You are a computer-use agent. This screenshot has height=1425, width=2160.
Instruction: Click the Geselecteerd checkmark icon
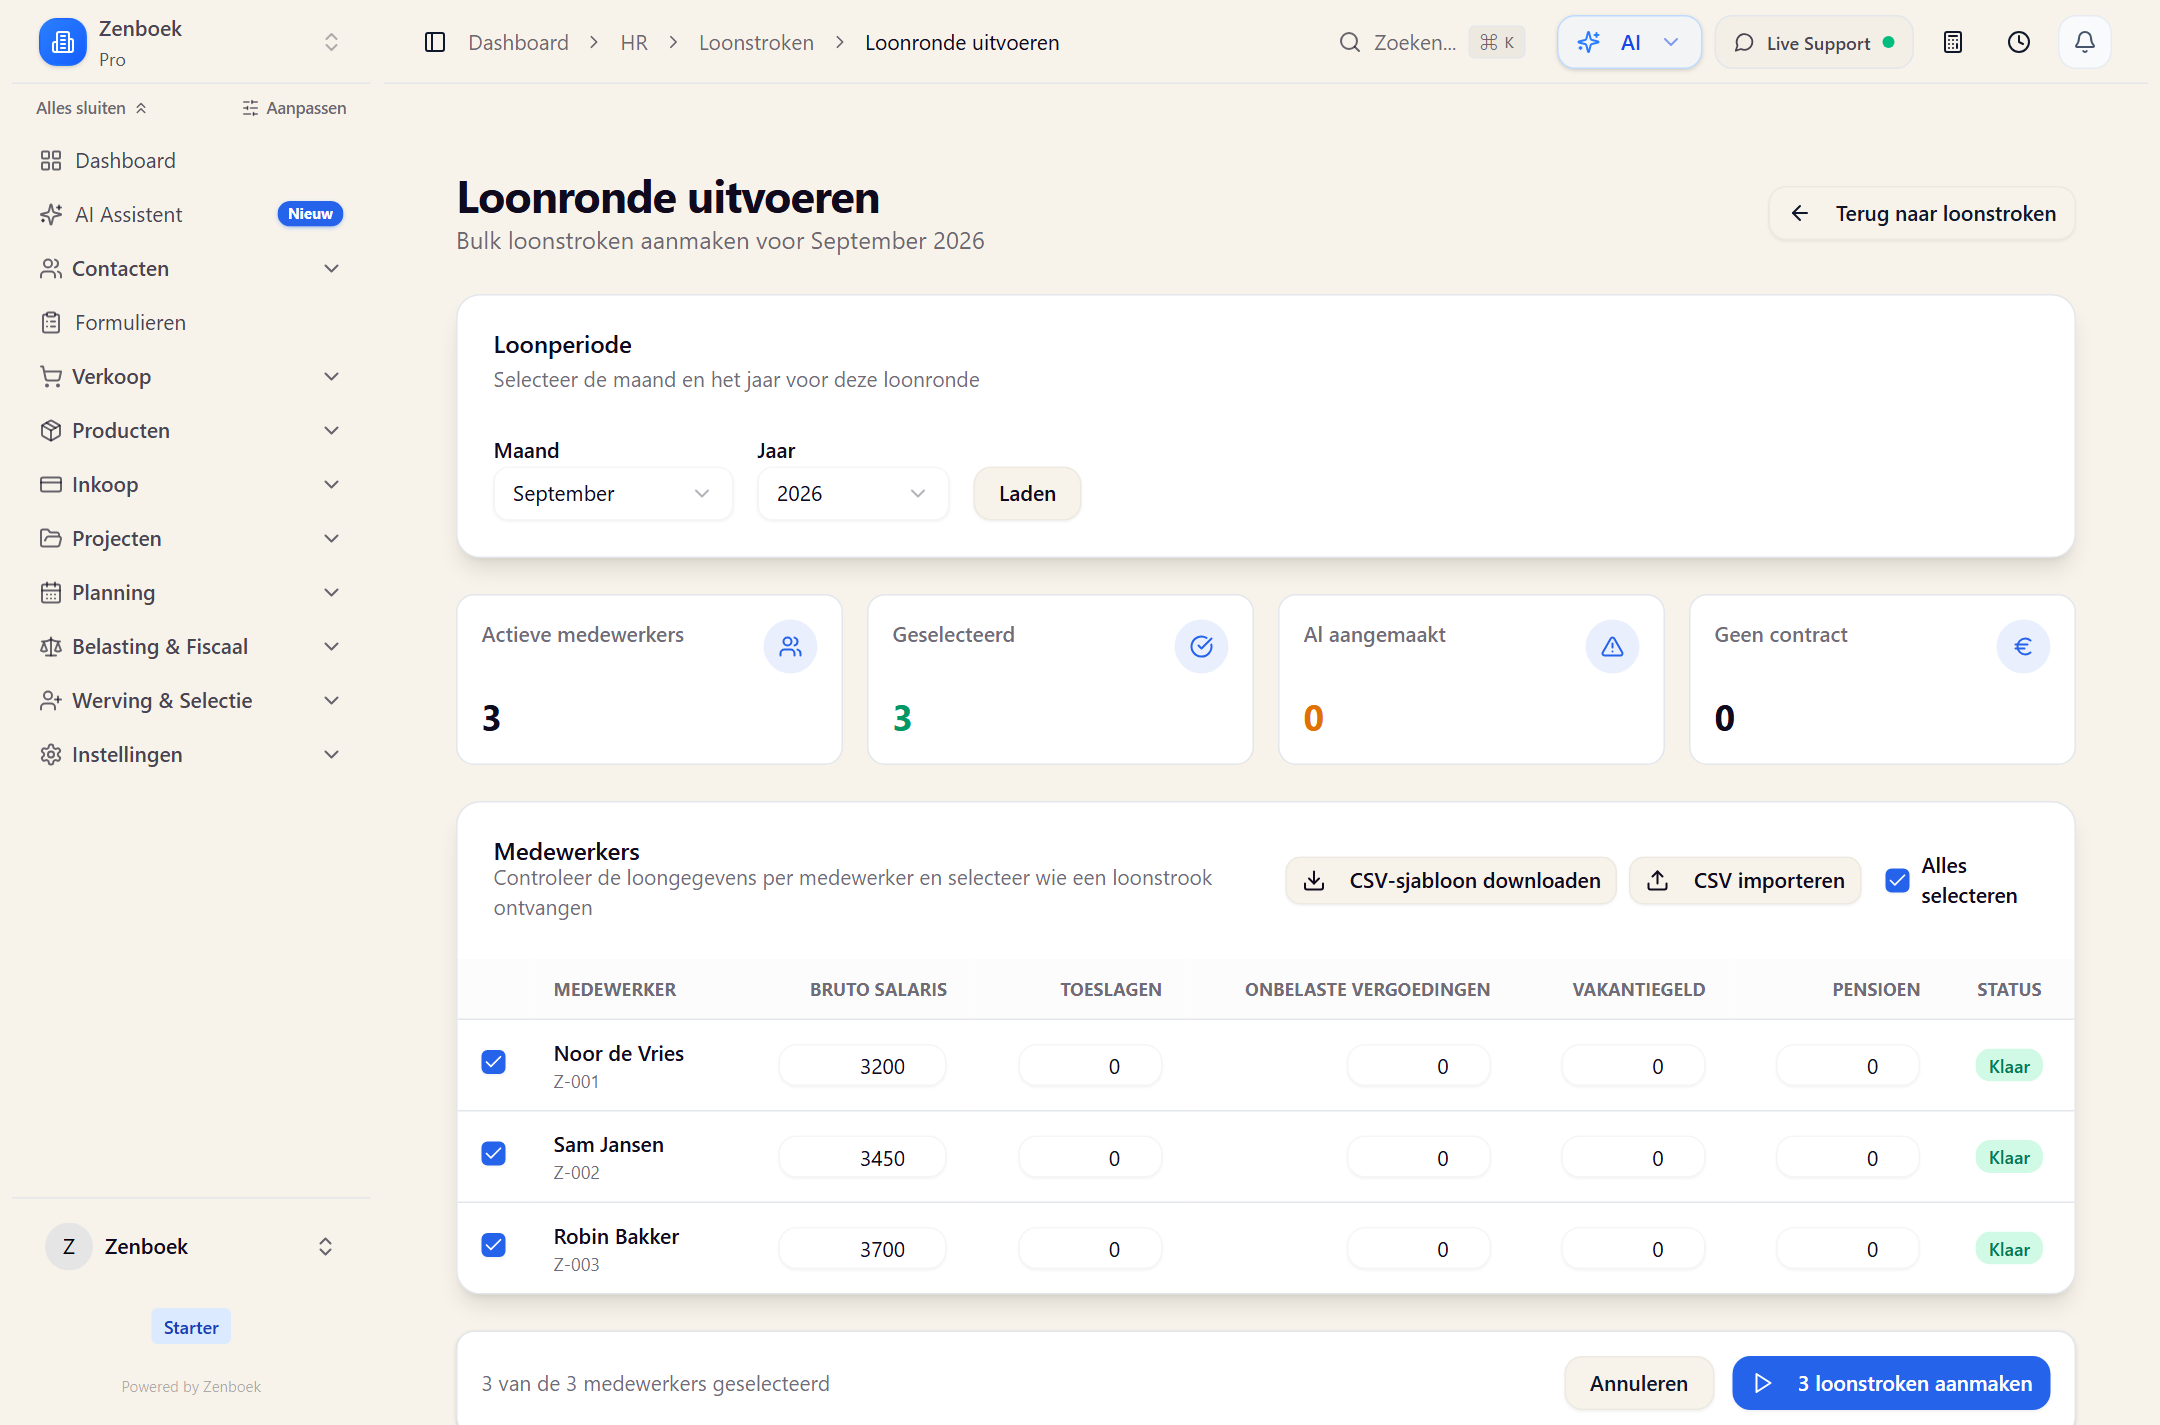(1201, 647)
